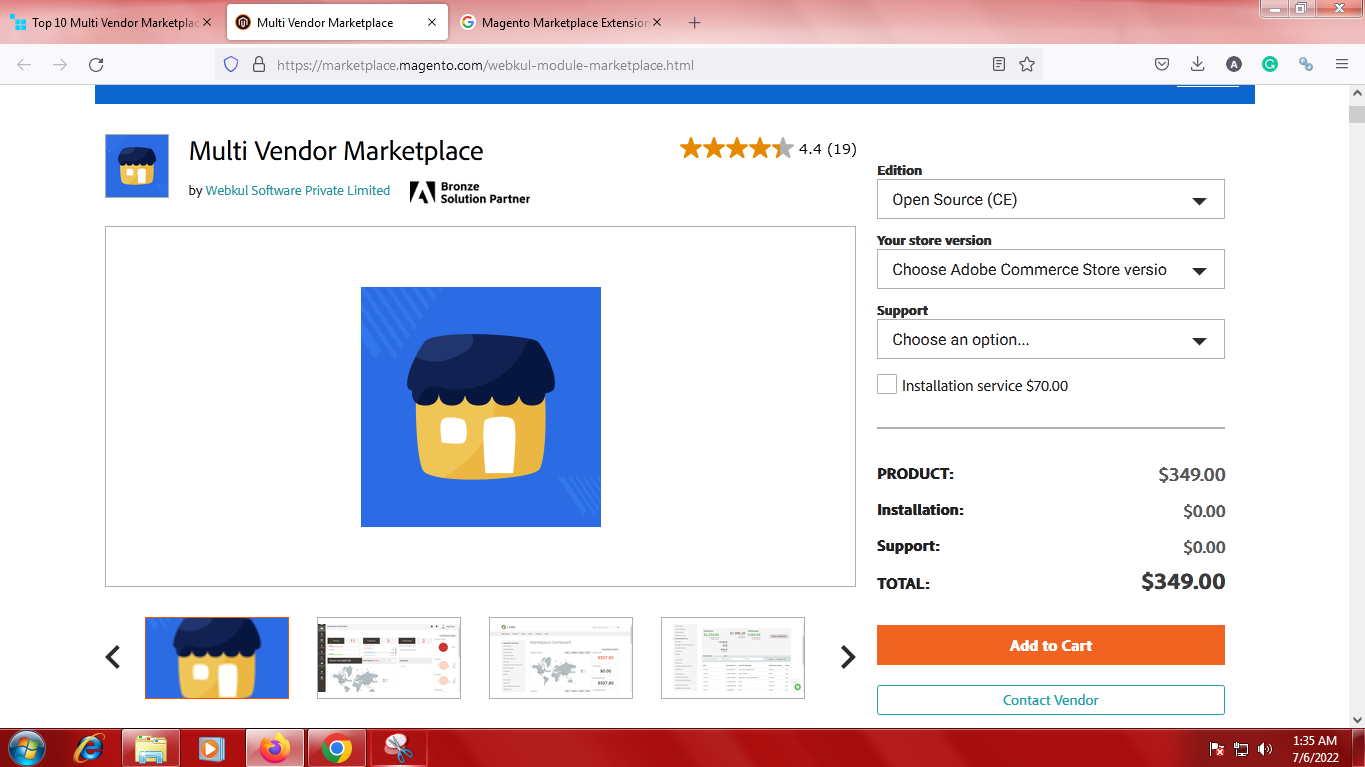Click the Multi Vendor Marketplace product logo
Image resolution: width=1365 pixels, height=767 pixels.
tap(137, 166)
